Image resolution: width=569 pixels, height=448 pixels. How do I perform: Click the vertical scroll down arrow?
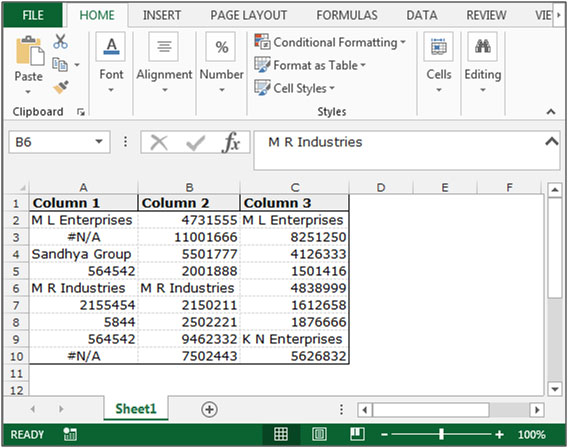pyautogui.click(x=554, y=389)
